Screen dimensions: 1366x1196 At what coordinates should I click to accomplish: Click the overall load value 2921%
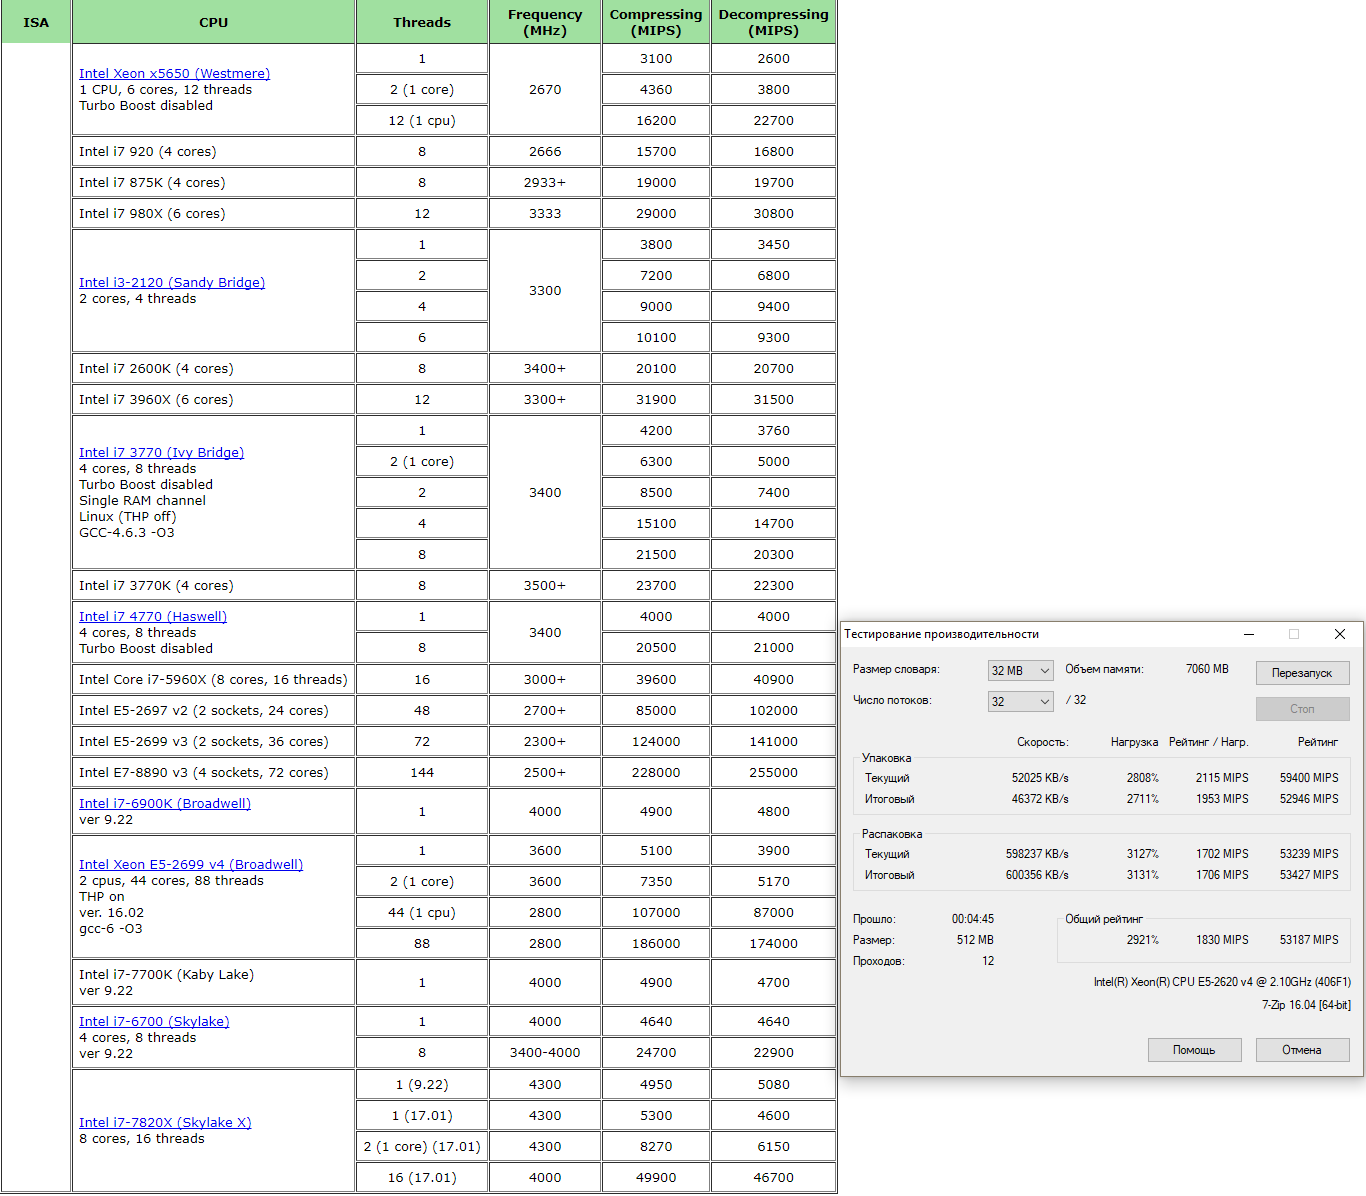pyautogui.click(x=1143, y=940)
